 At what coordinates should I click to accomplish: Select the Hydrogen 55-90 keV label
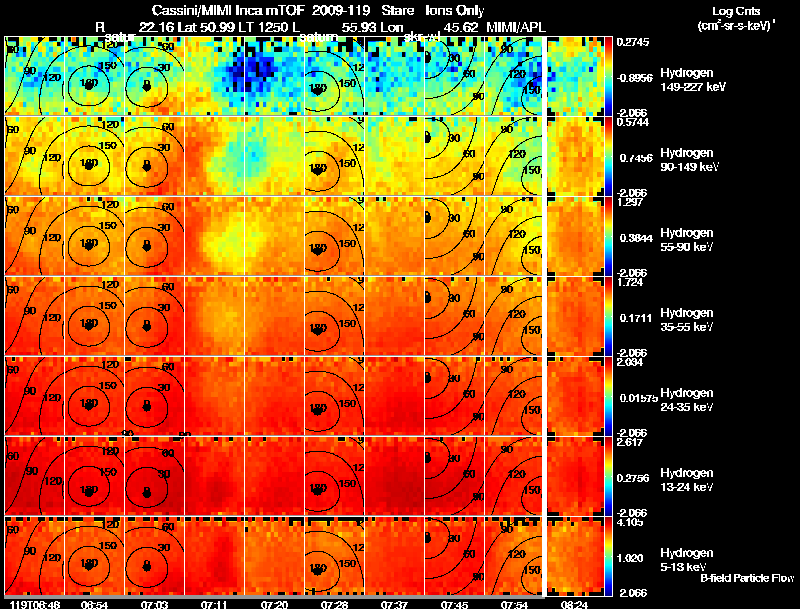click(x=687, y=240)
